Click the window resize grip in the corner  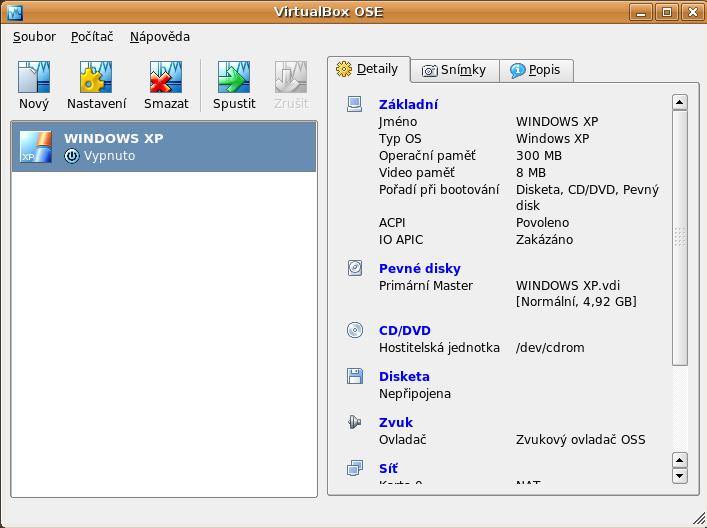pyautogui.click(x=698, y=519)
